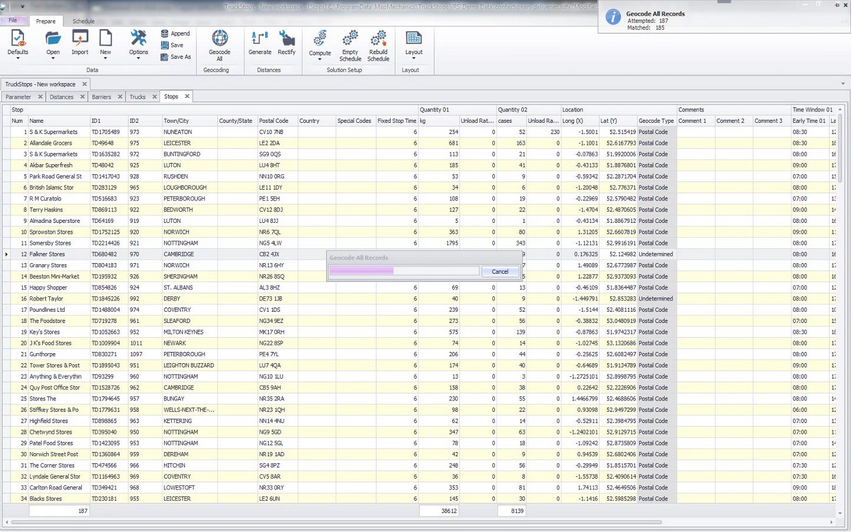Click the Geocode All globe icon

tap(219, 39)
